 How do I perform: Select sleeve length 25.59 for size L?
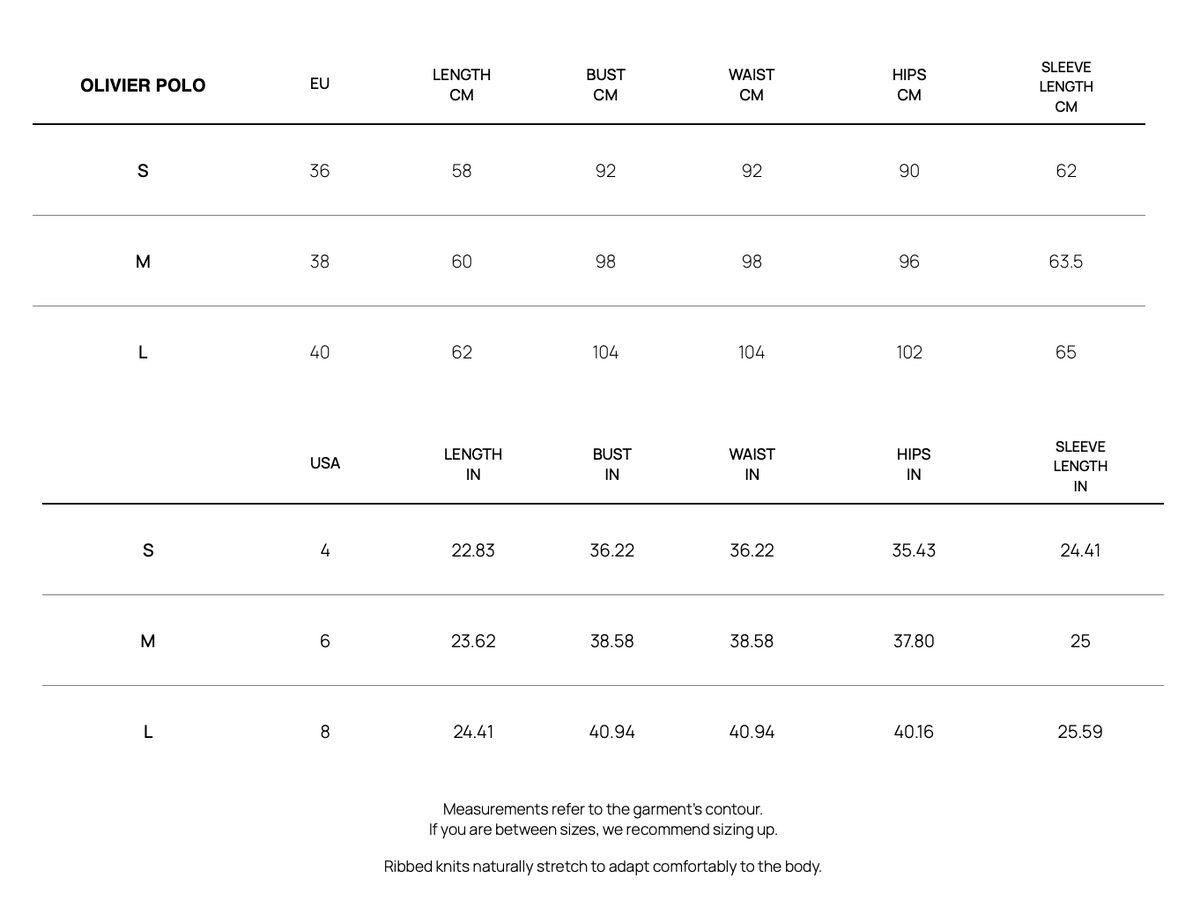[x=1080, y=732]
